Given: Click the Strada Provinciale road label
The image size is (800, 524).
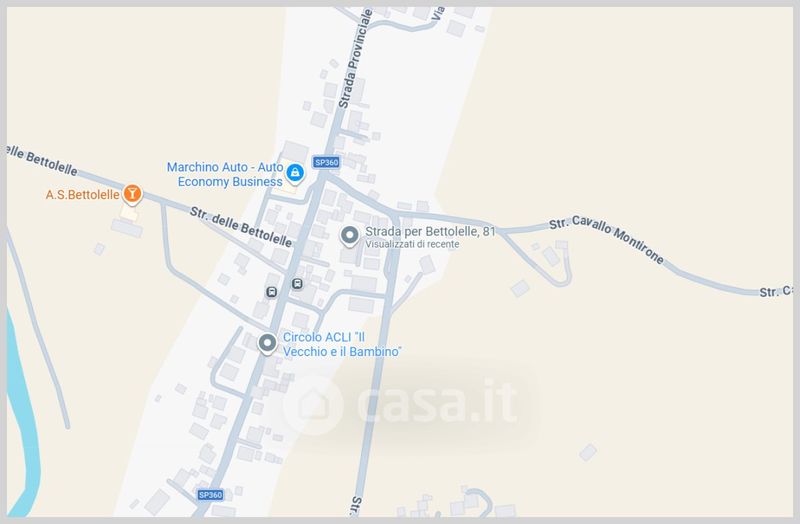Looking at the screenshot, I should click(354, 59).
